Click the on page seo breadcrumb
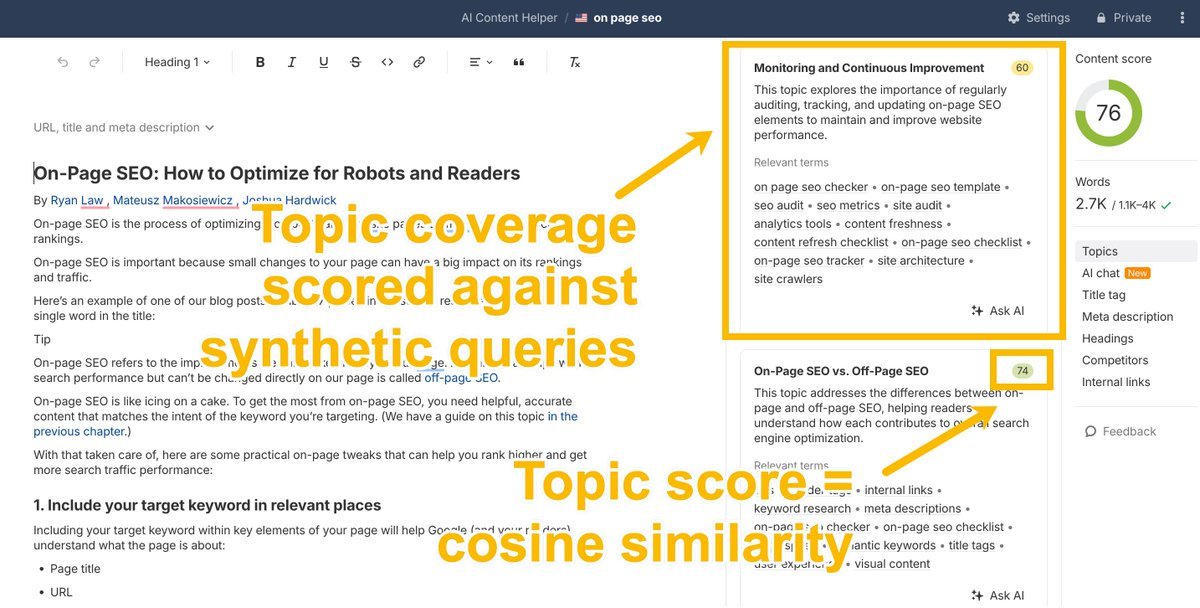This screenshot has width=1200, height=608. pos(618,18)
